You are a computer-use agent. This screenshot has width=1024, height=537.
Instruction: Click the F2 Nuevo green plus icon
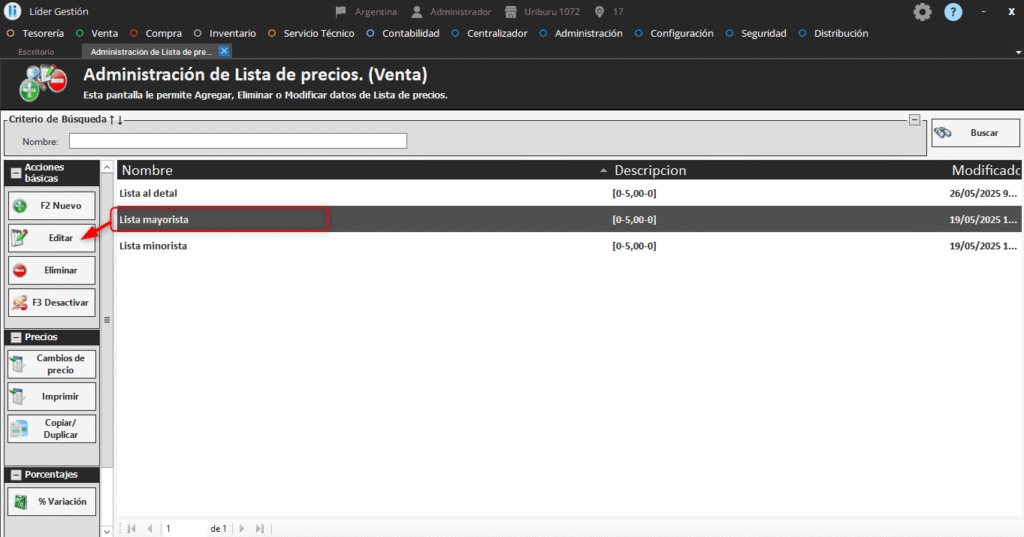[20, 206]
